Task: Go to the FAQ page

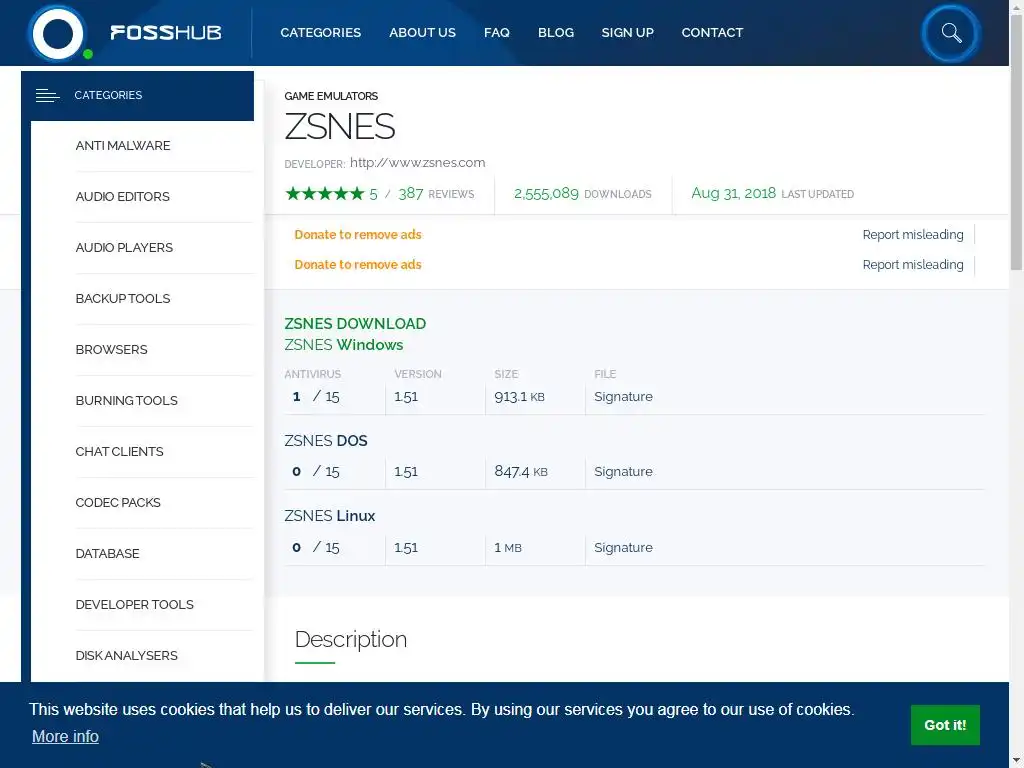Action: [x=496, y=33]
